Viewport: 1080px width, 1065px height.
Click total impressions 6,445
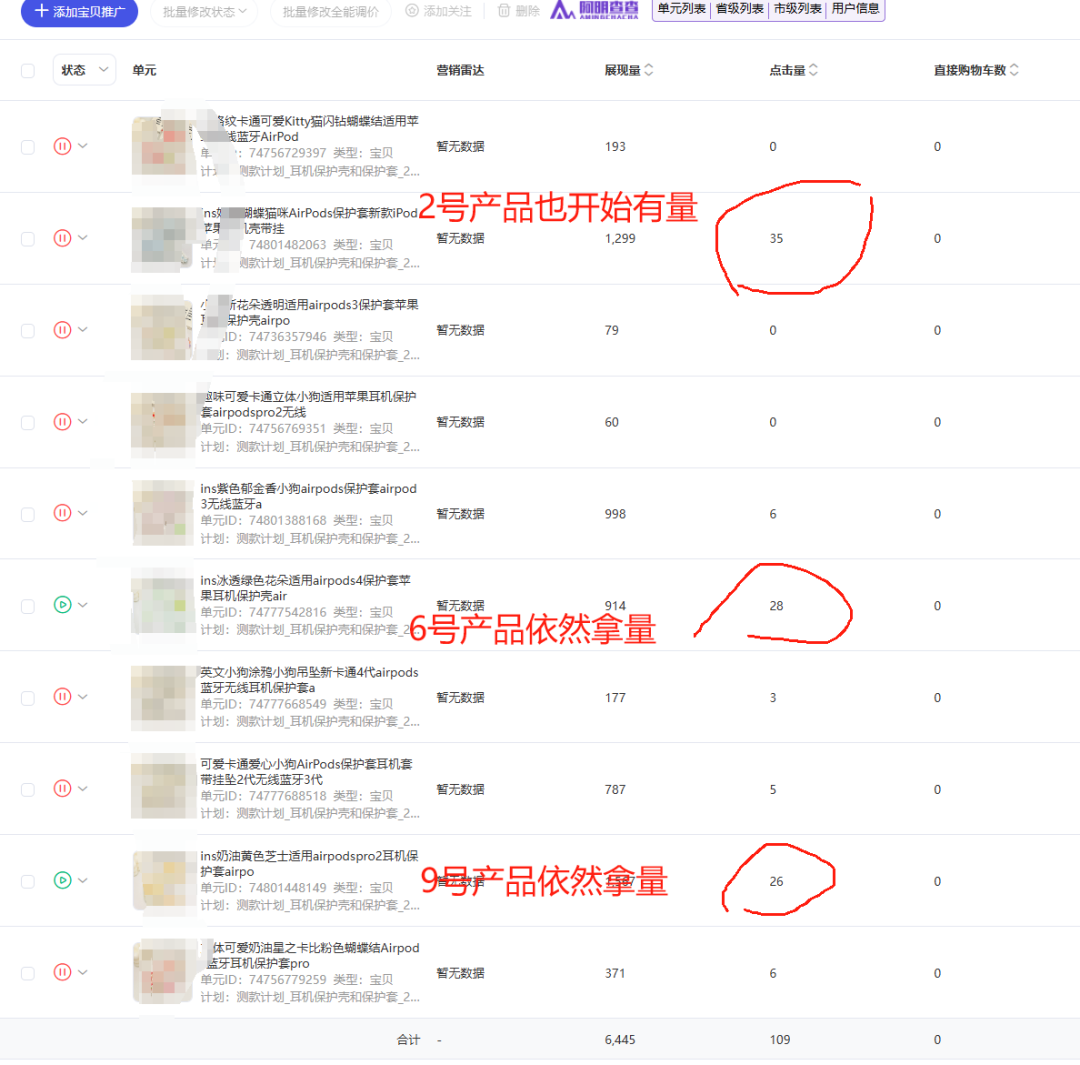click(620, 1040)
